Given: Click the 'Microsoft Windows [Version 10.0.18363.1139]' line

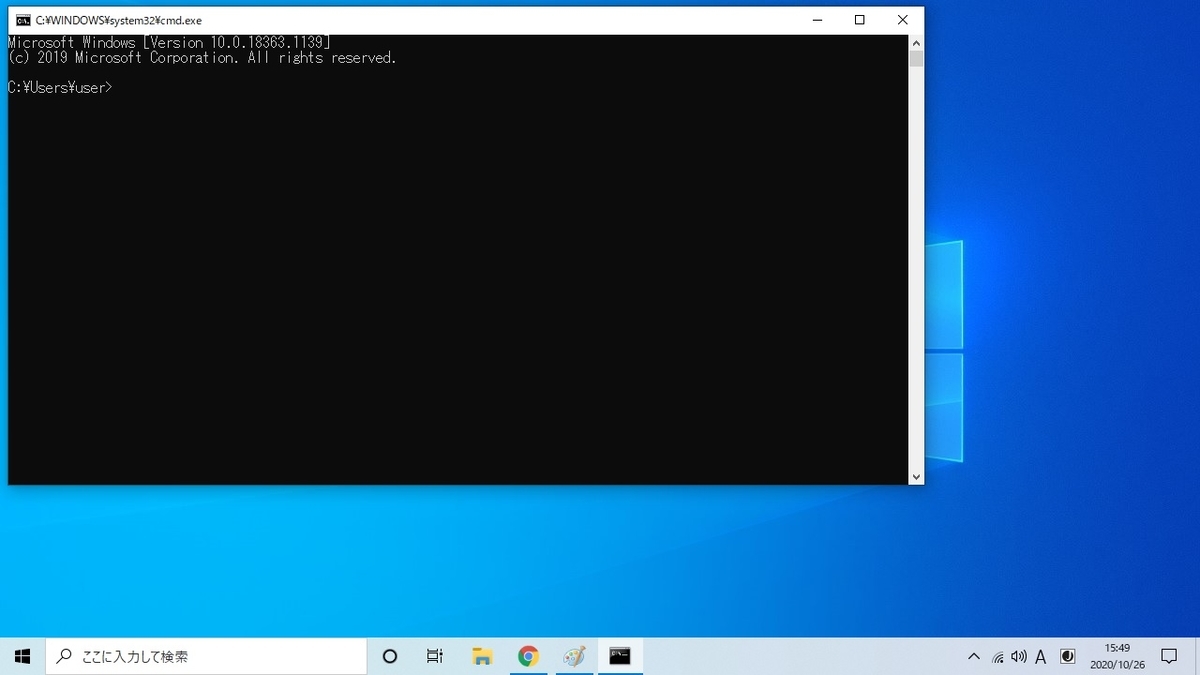Looking at the screenshot, I should pos(169,43).
